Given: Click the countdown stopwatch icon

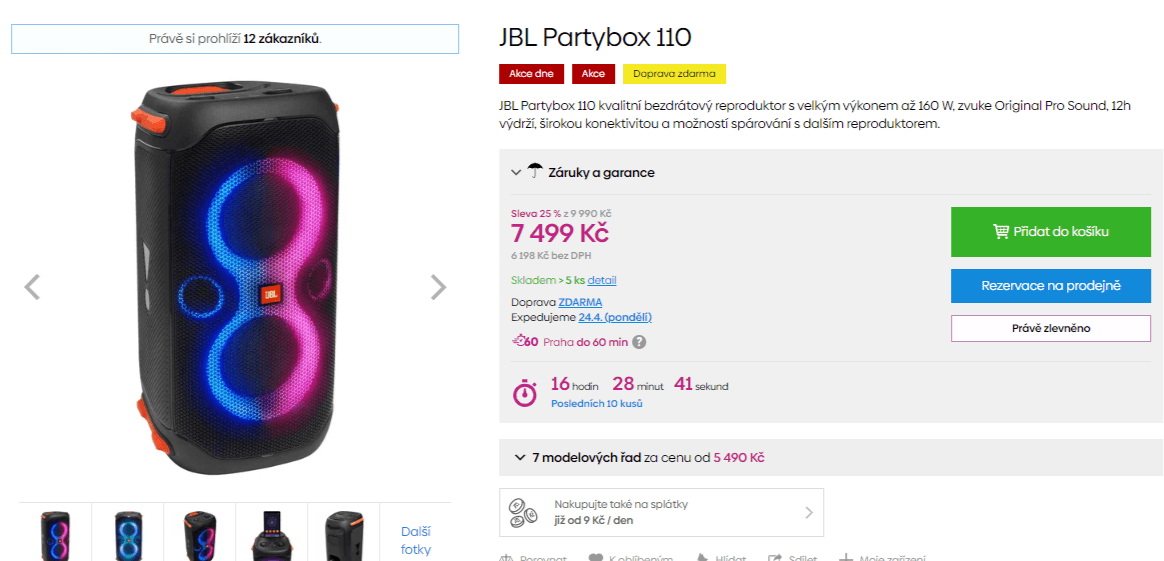Looking at the screenshot, I should (x=525, y=392).
